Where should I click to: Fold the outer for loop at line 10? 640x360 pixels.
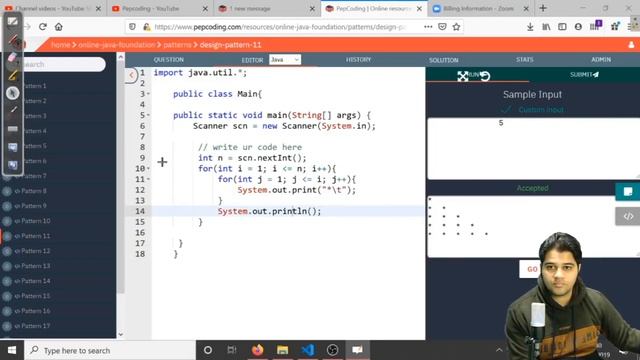click(149, 169)
